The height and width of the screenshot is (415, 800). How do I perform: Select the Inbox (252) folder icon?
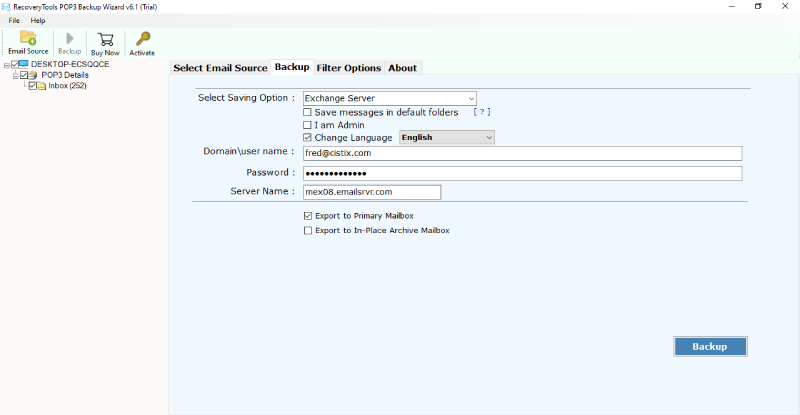[x=42, y=86]
